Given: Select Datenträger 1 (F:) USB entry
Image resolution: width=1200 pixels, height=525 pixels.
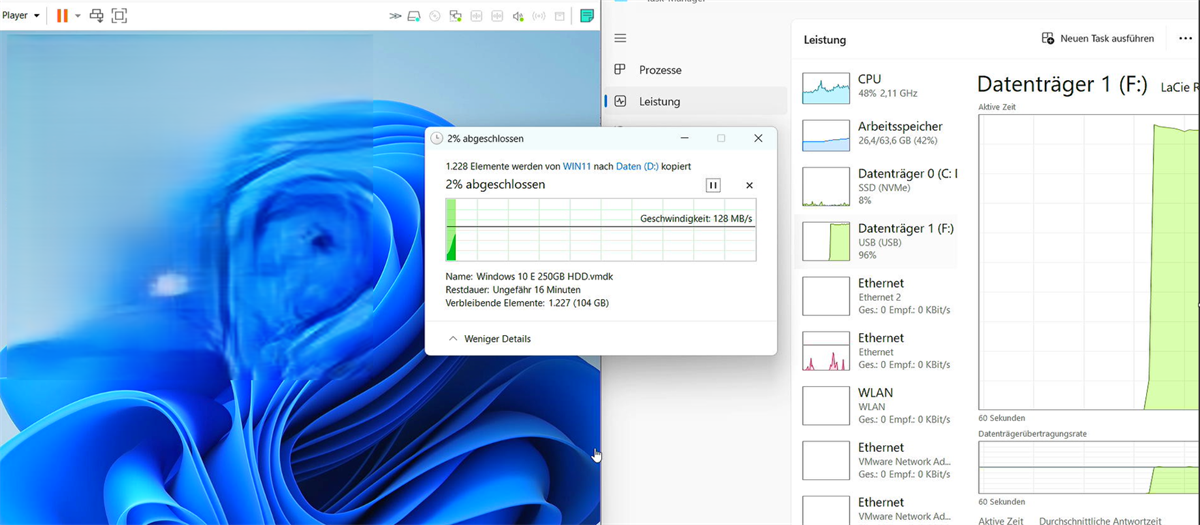Looking at the screenshot, I should [876, 241].
